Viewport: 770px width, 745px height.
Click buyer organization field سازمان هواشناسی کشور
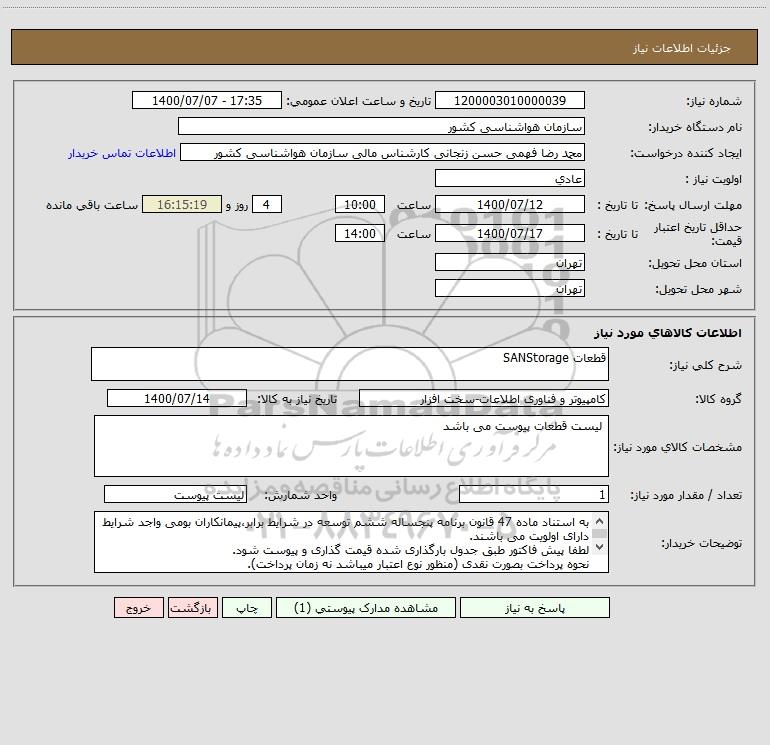[x=381, y=126]
